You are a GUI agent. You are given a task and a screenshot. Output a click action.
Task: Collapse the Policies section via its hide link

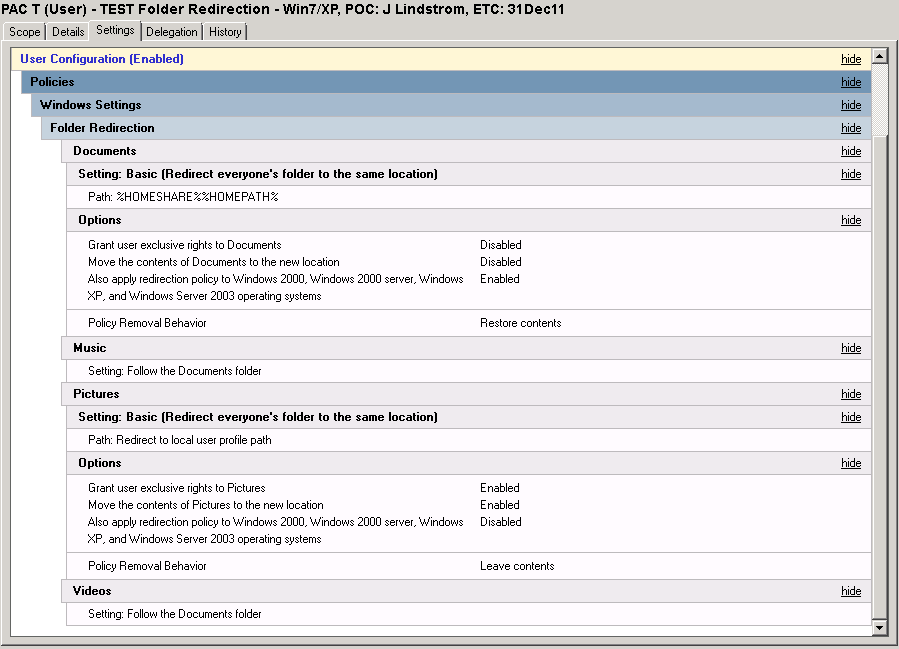[x=850, y=82]
